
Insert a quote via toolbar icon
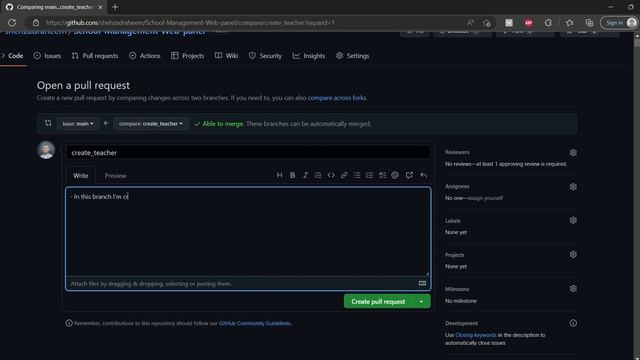(x=318, y=175)
